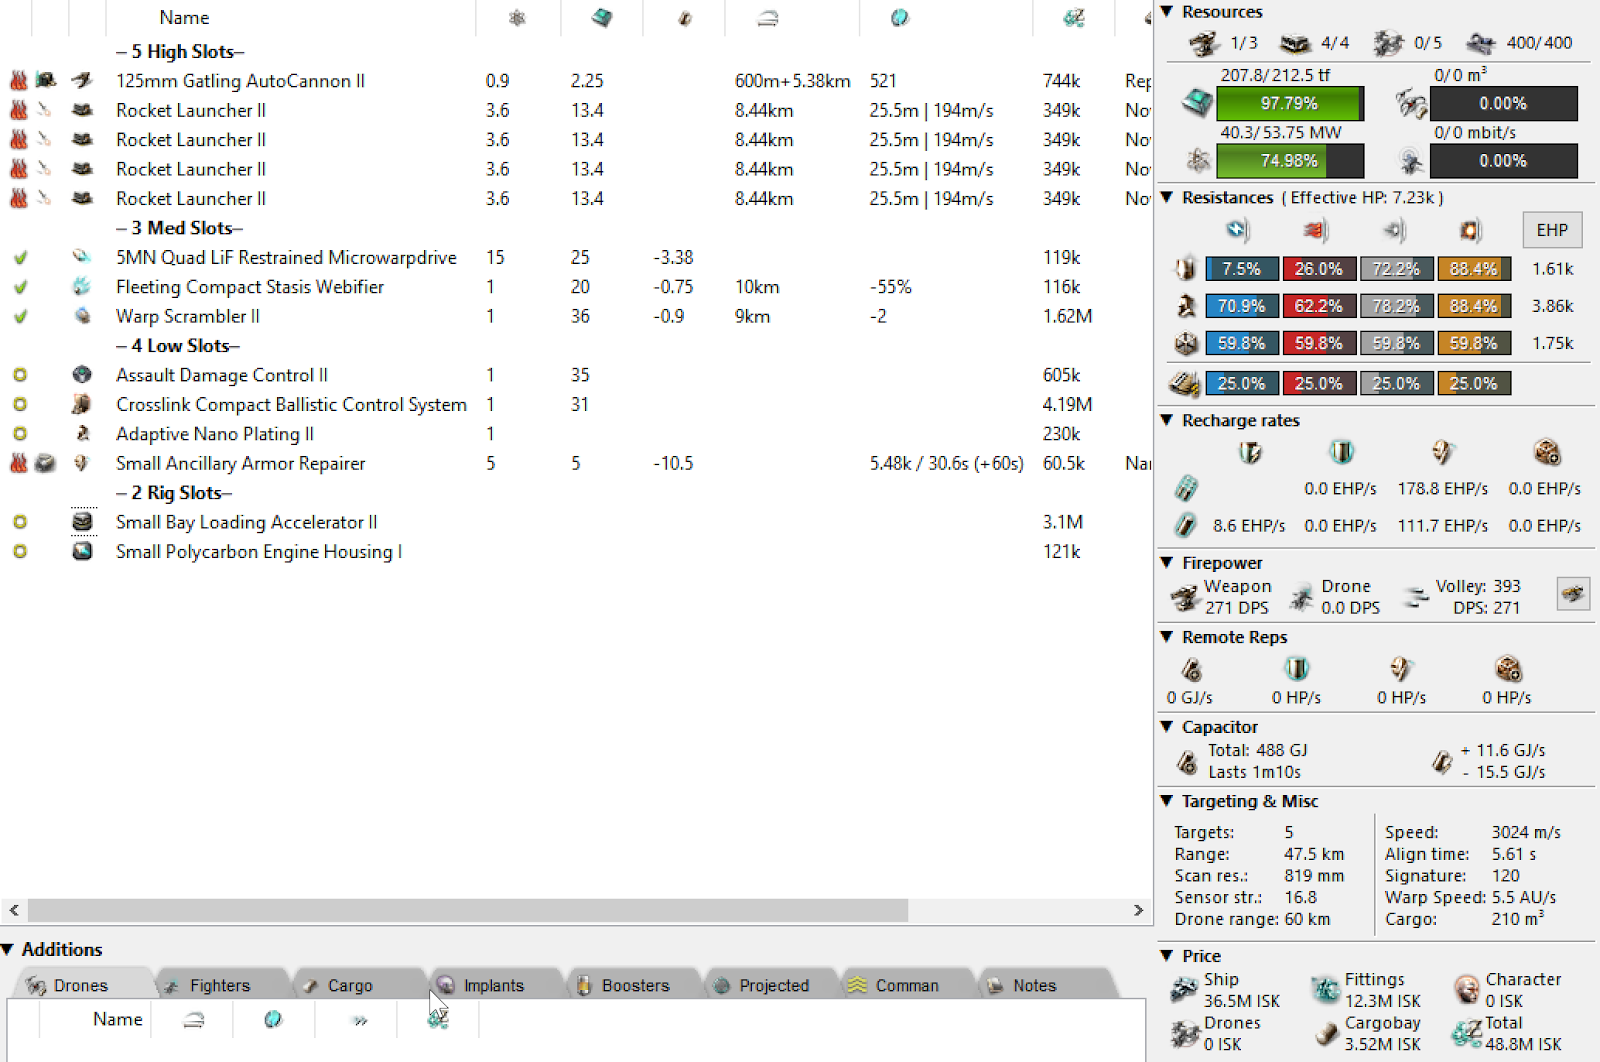Toggle state of 5MN Quad LiF Microwarpdrive
This screenshot has width=1600, height=1062.
[x=20, y=258]
